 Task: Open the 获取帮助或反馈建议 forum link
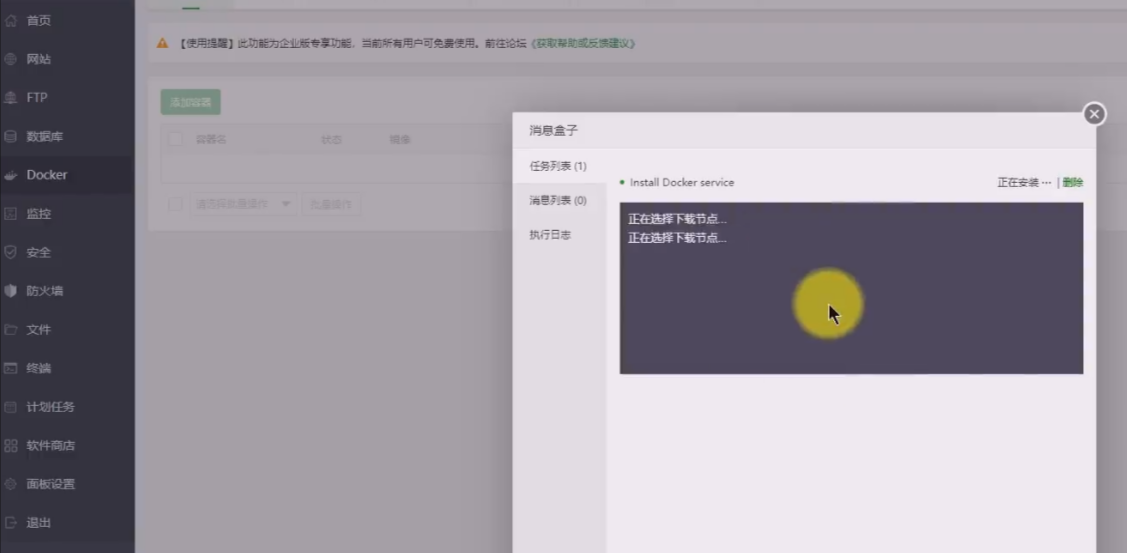[584, 43]
